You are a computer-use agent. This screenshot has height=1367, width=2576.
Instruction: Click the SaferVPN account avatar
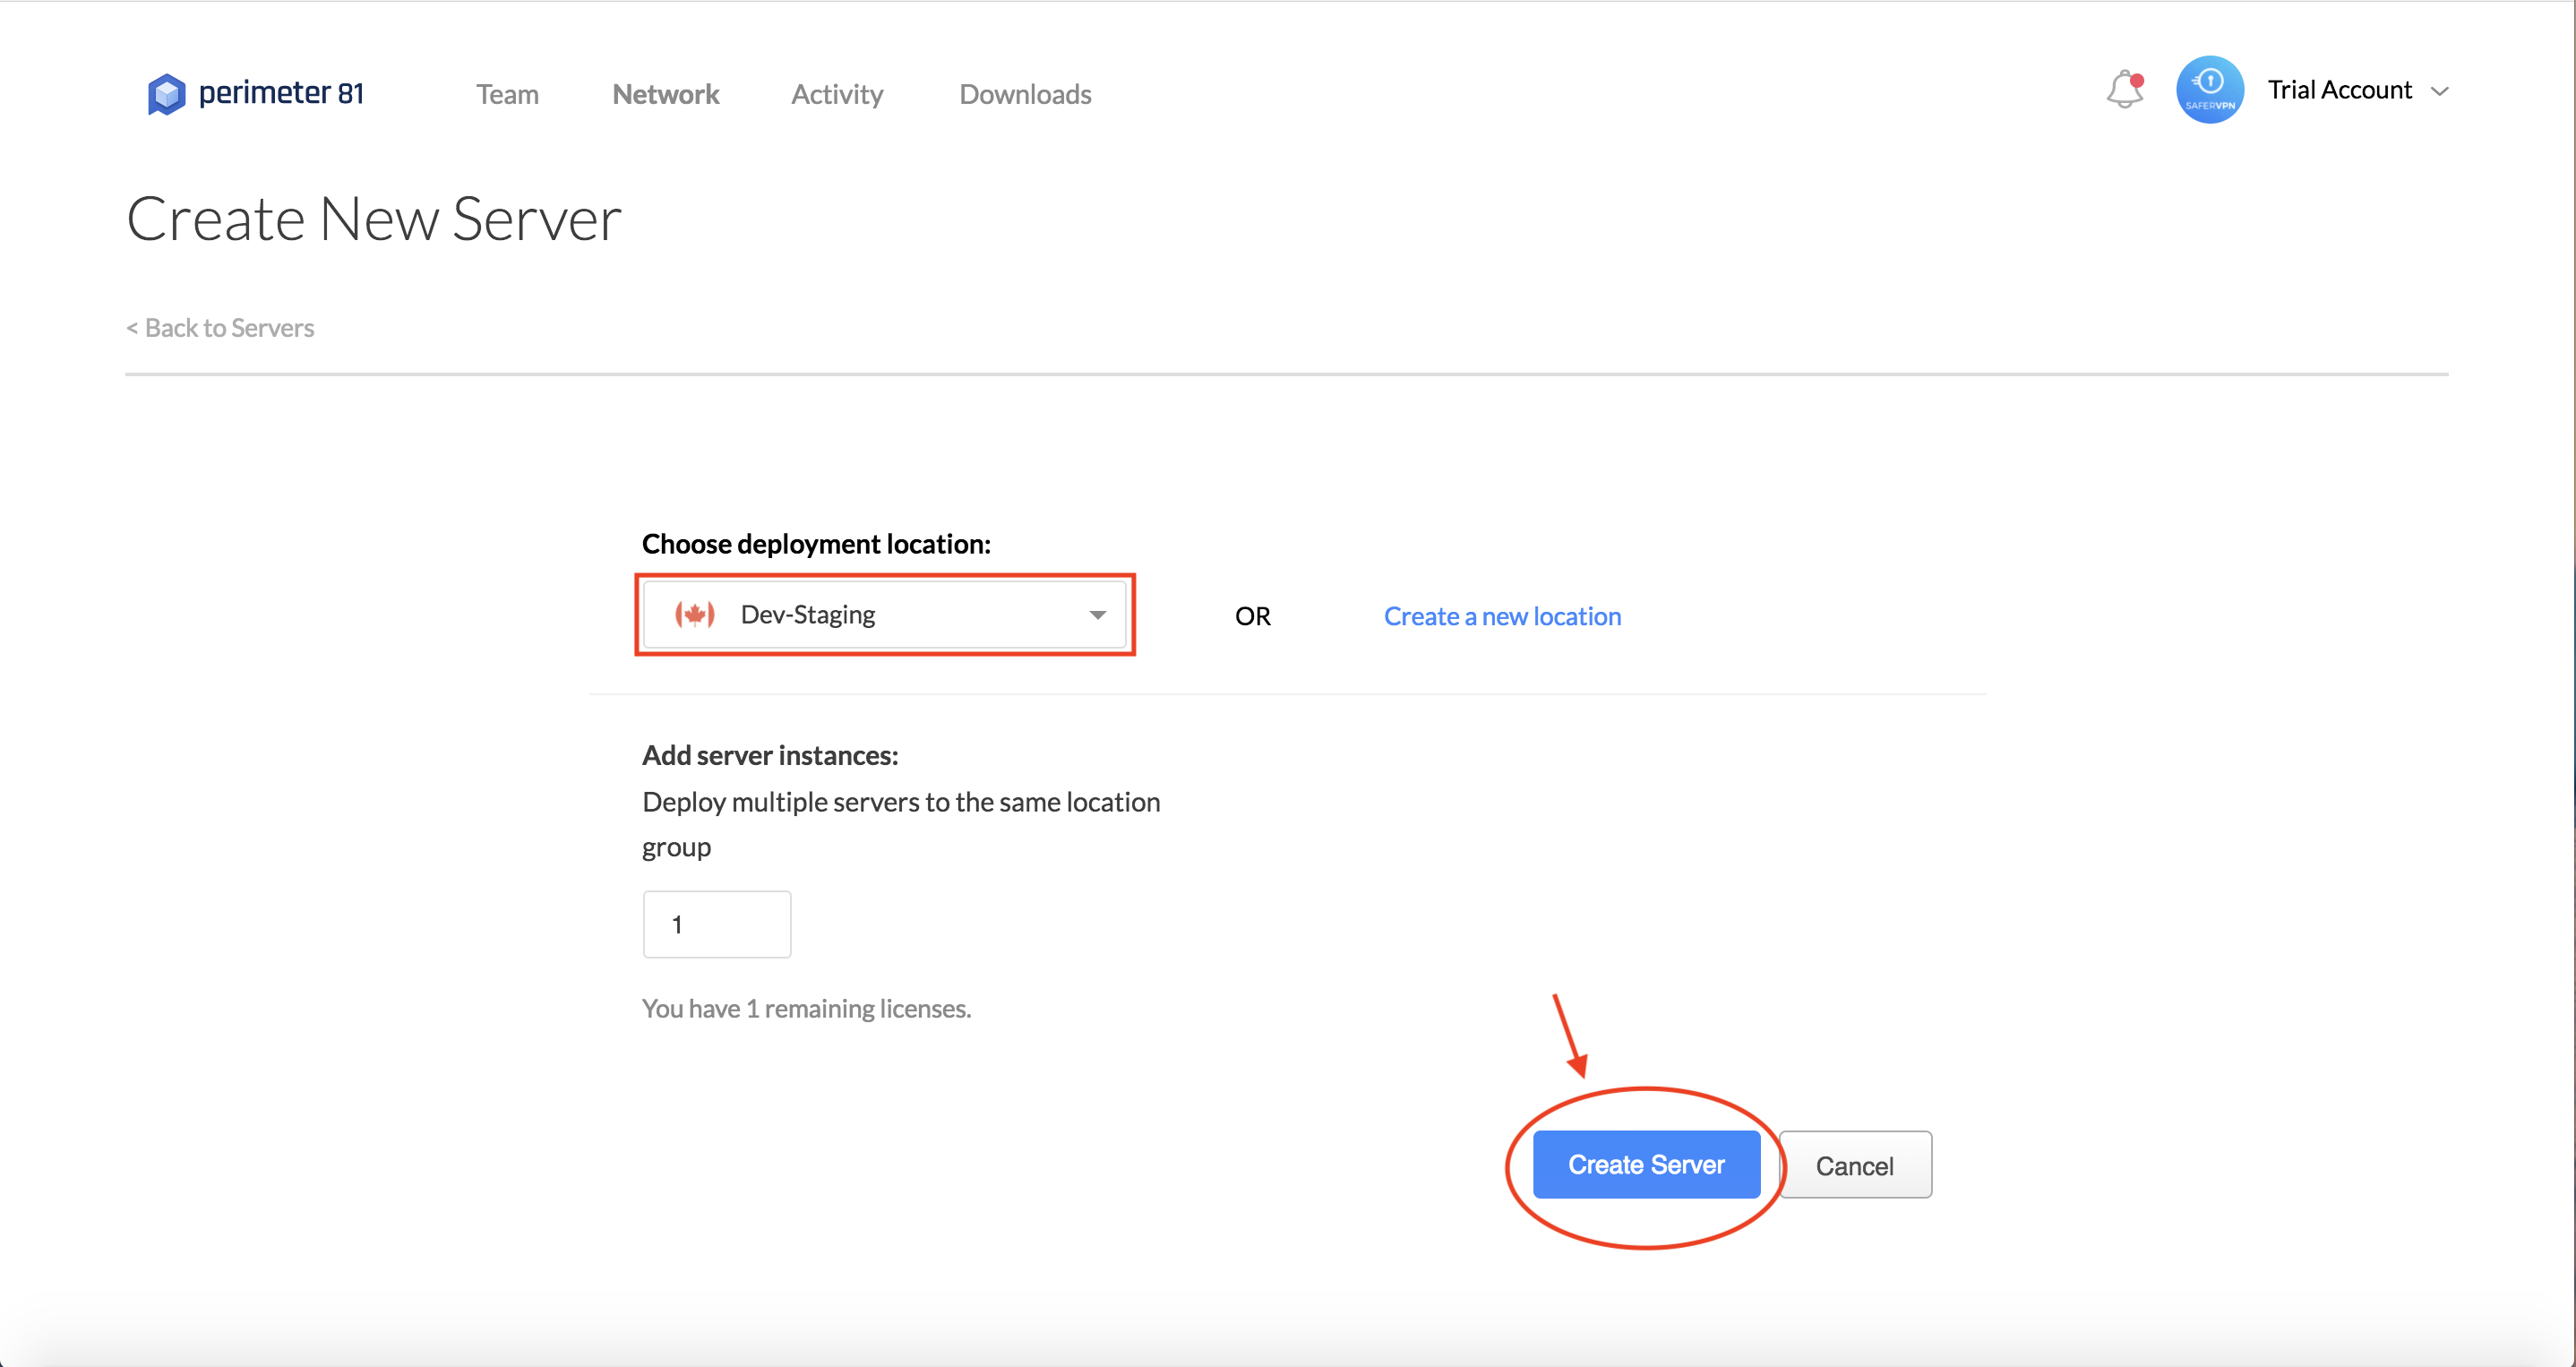point(2209,90)
